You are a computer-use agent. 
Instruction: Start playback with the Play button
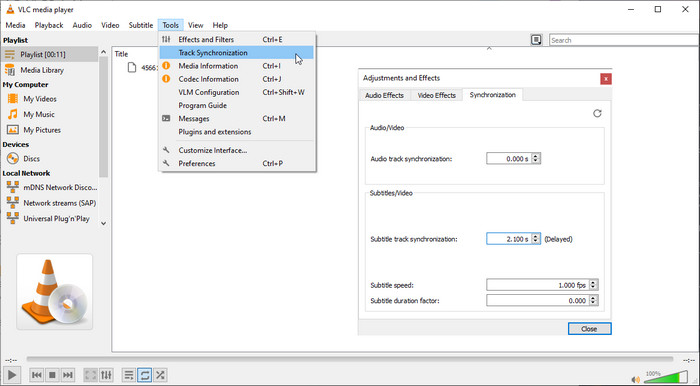(12, 375)
